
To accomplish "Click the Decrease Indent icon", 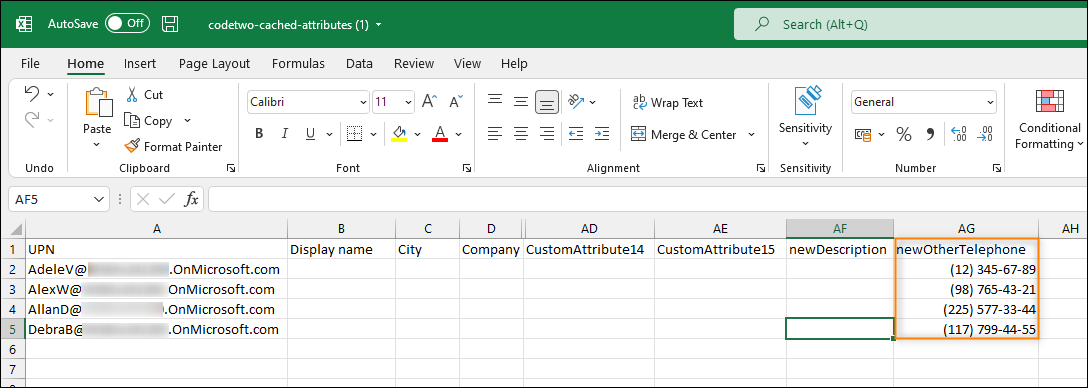I will [576, 133].
